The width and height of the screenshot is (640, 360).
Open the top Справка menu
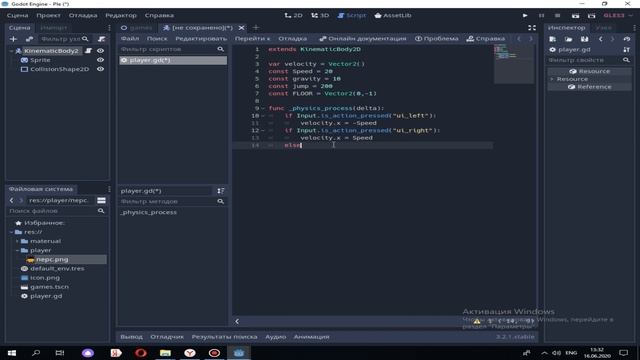click(159, 15)
